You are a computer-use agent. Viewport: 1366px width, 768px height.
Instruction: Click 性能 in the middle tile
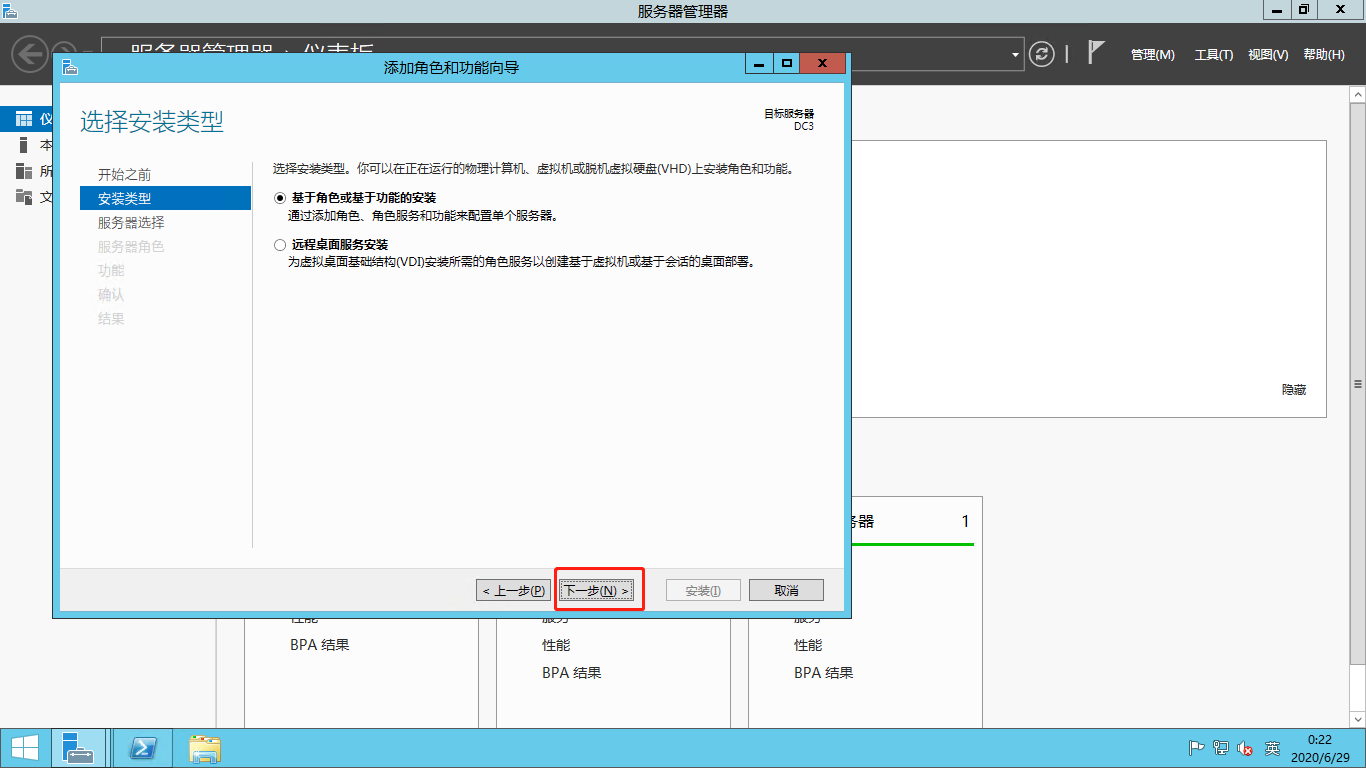(556, 645)
